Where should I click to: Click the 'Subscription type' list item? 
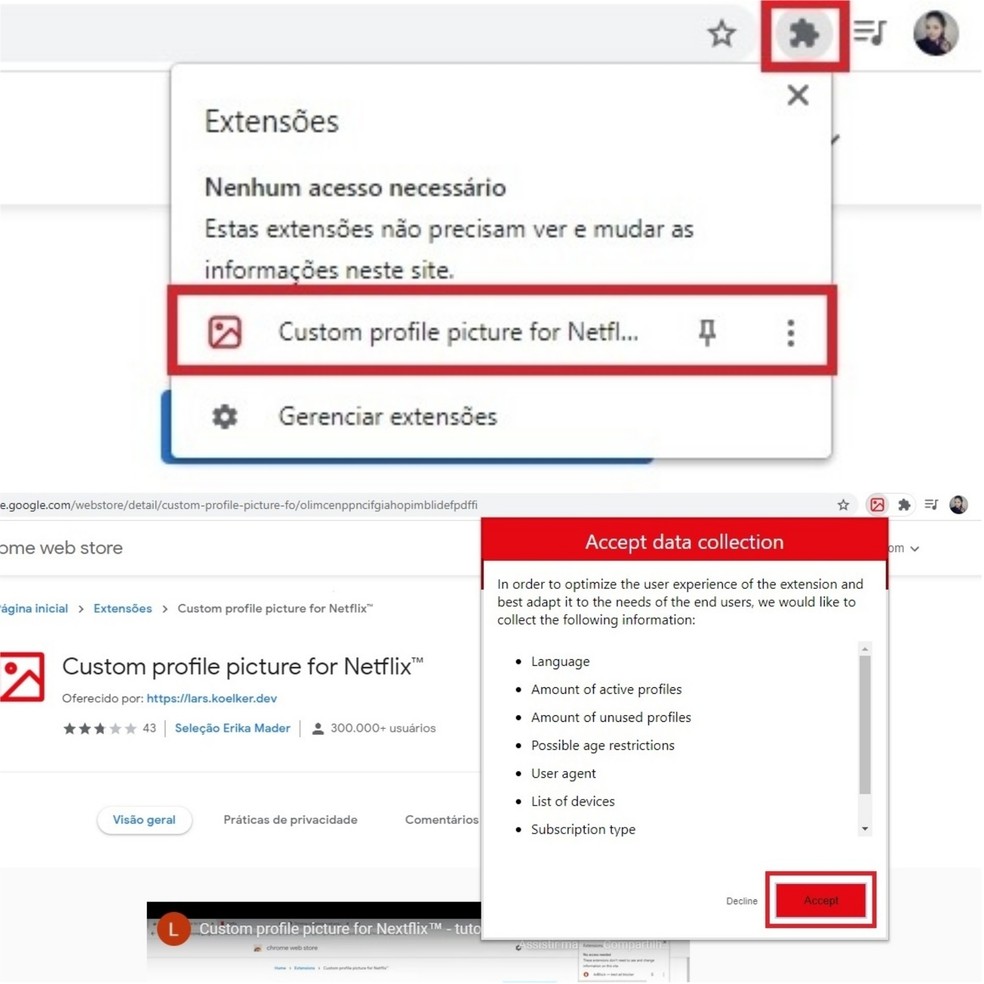point(583,830)
